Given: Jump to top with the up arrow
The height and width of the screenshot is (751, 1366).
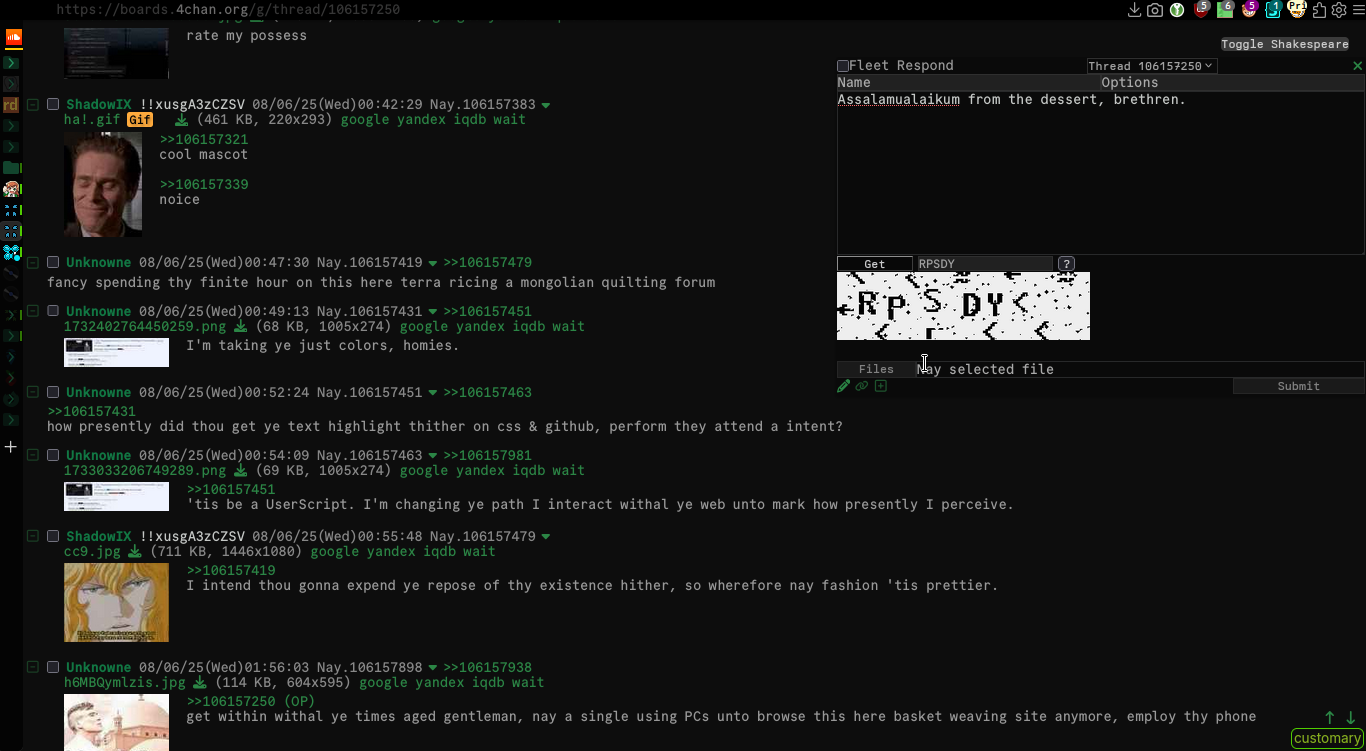Looking at the screenshot, I should pos(1330,718).
